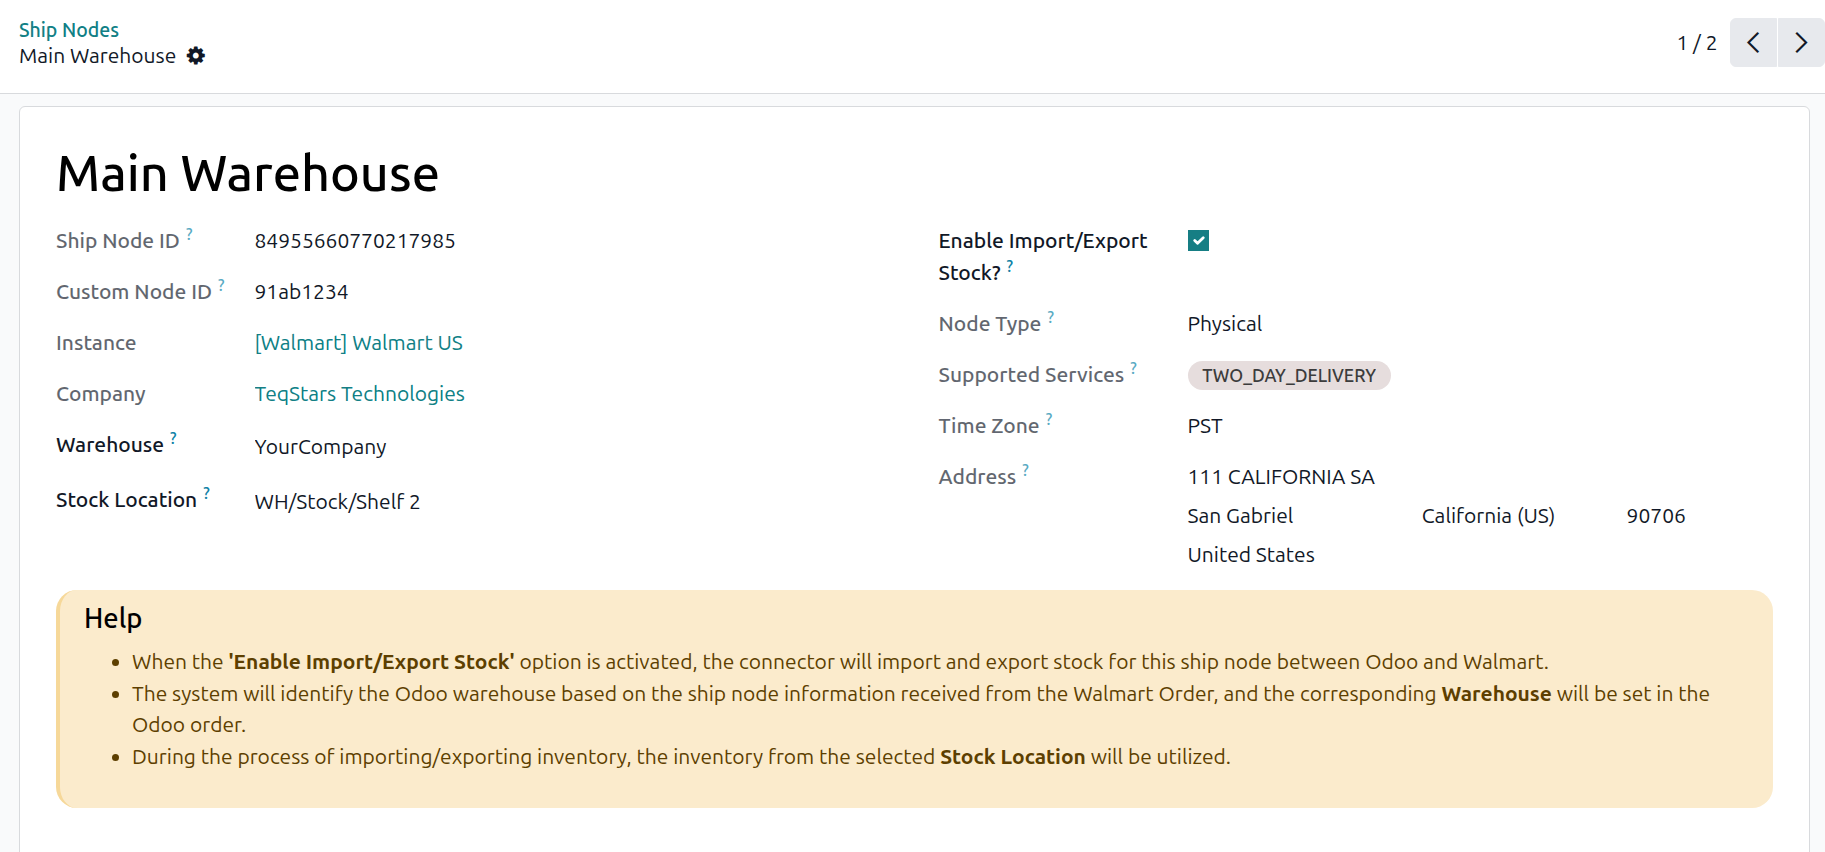
Task: Click the help tooltip icon next to Time Zone
Action: (x=1049, y=418)
